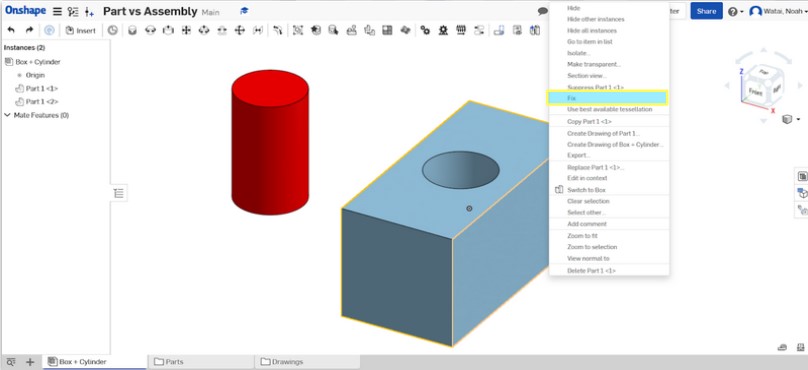Collapse the Mate Features section
Image resolution: width=808 pixels, height=370 pixels.
click(x=7, y=115)
